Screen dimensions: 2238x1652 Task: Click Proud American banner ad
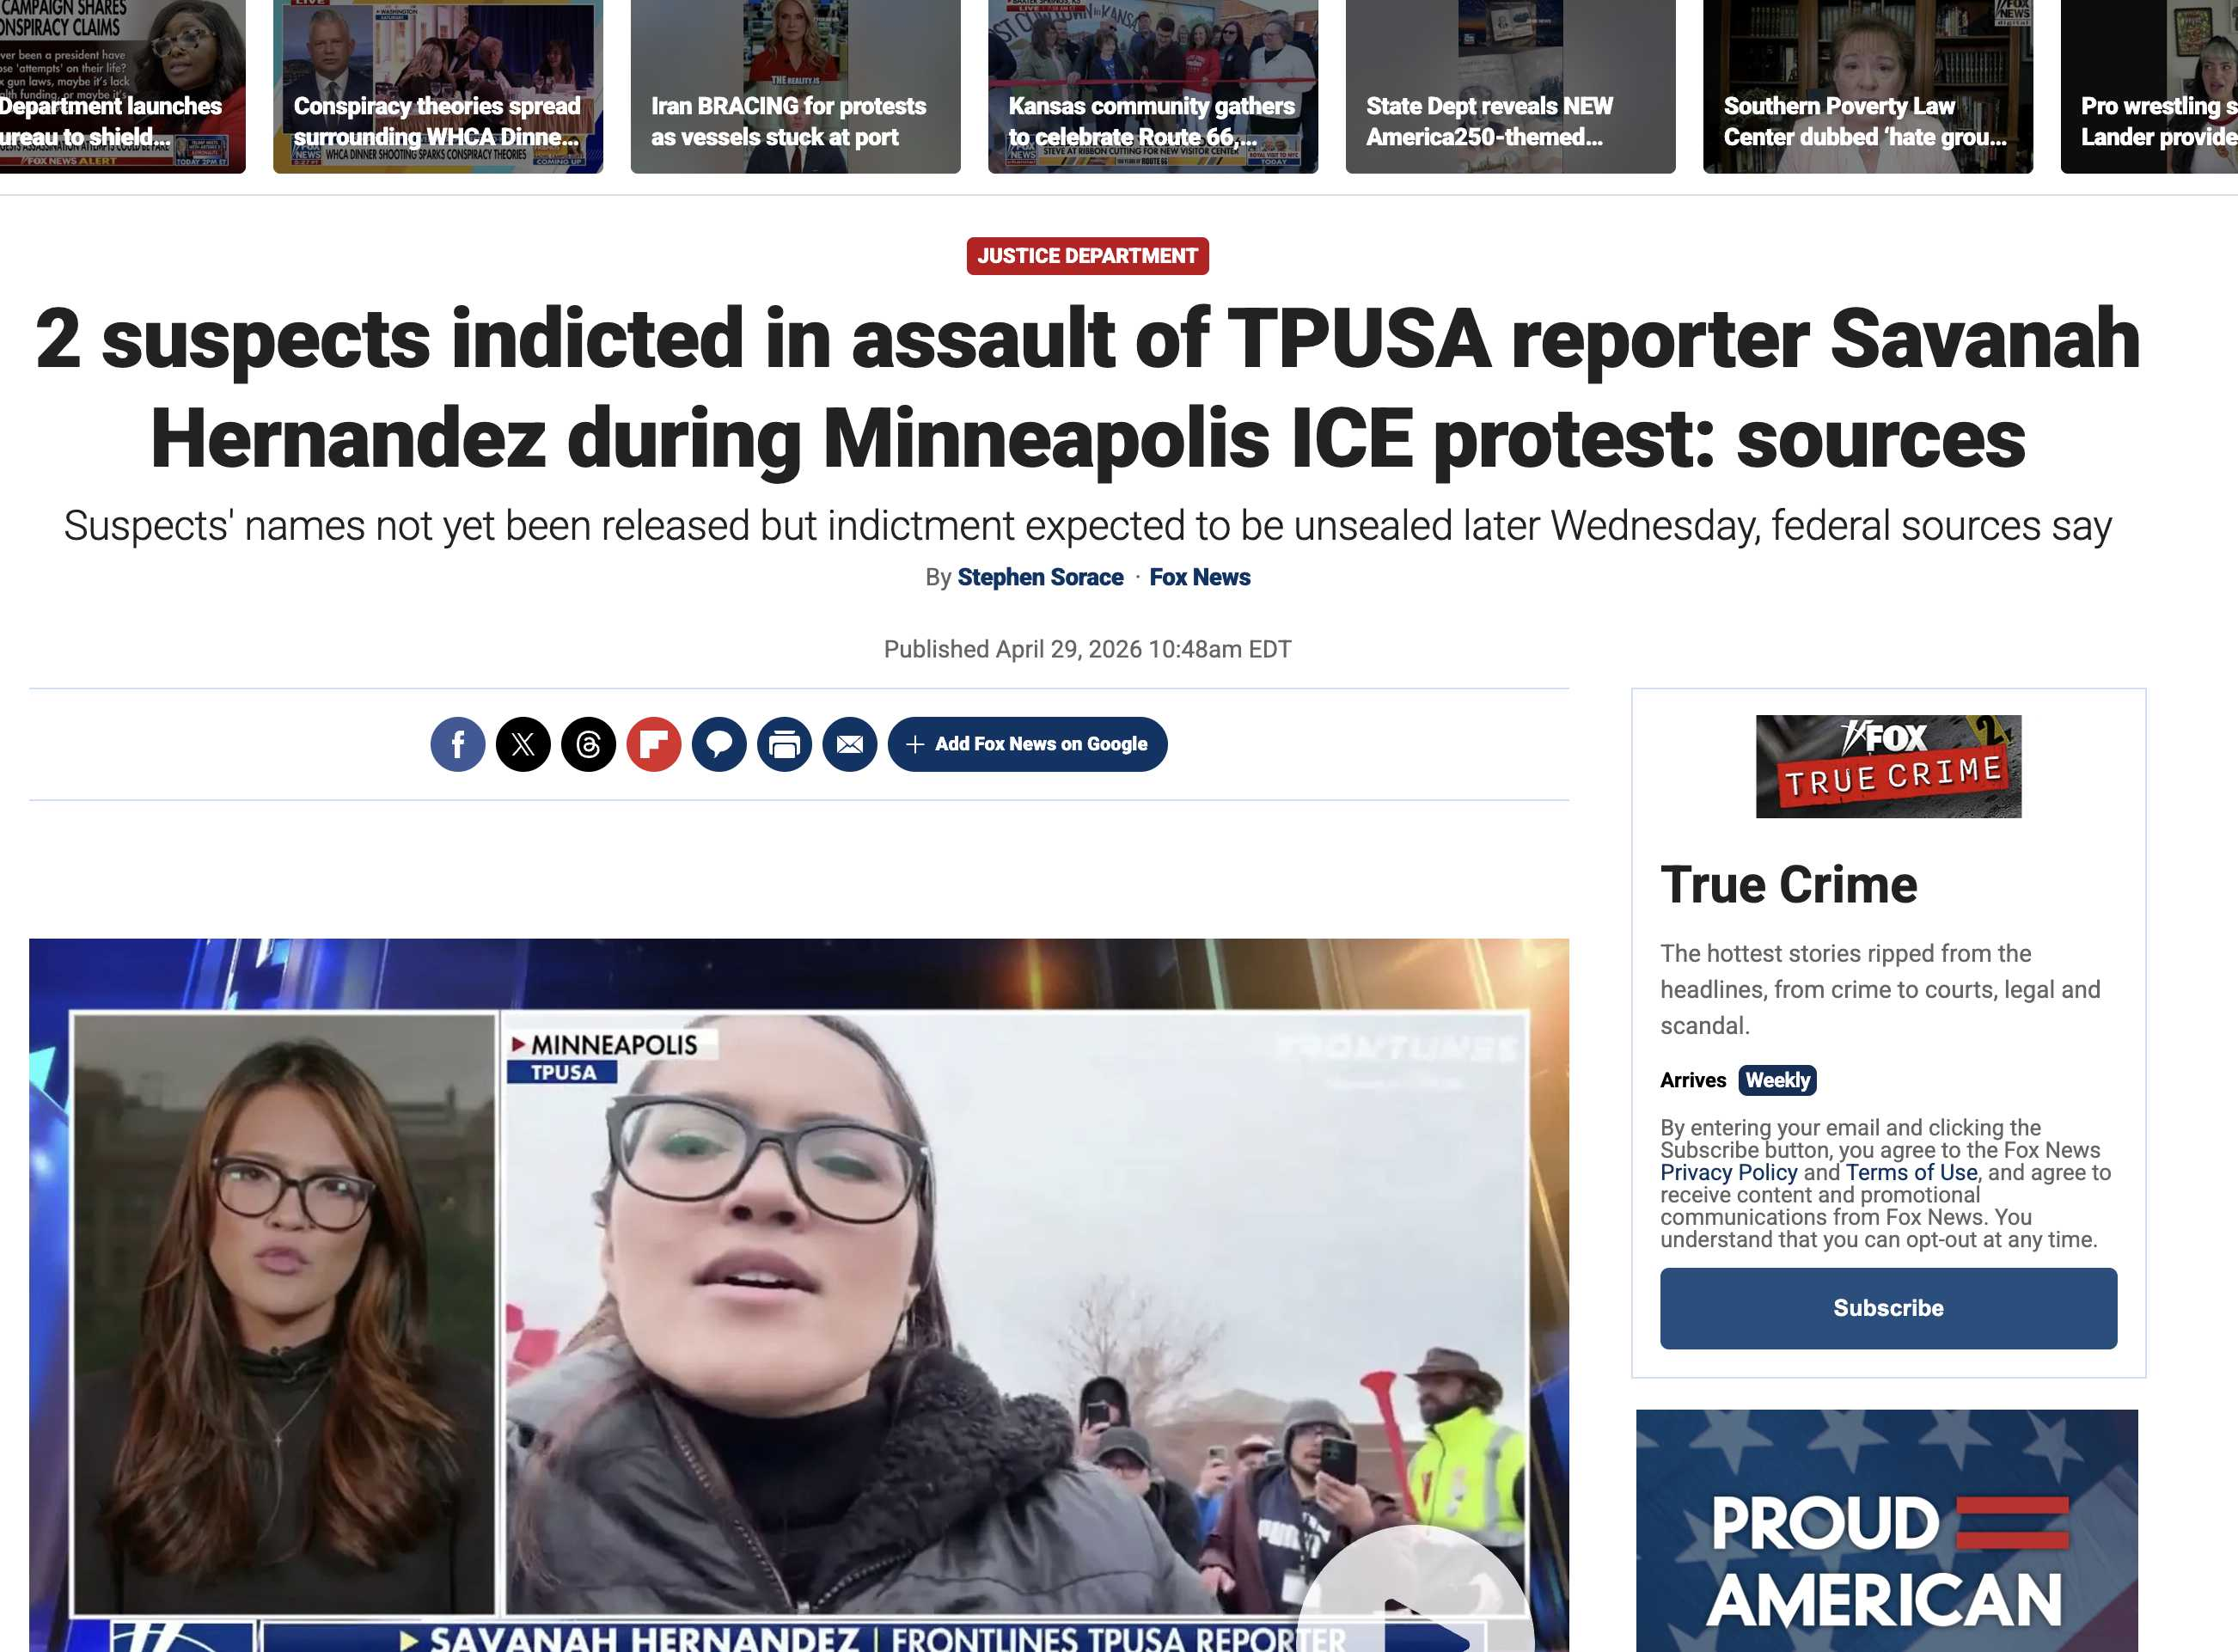coord(1887,1530)
